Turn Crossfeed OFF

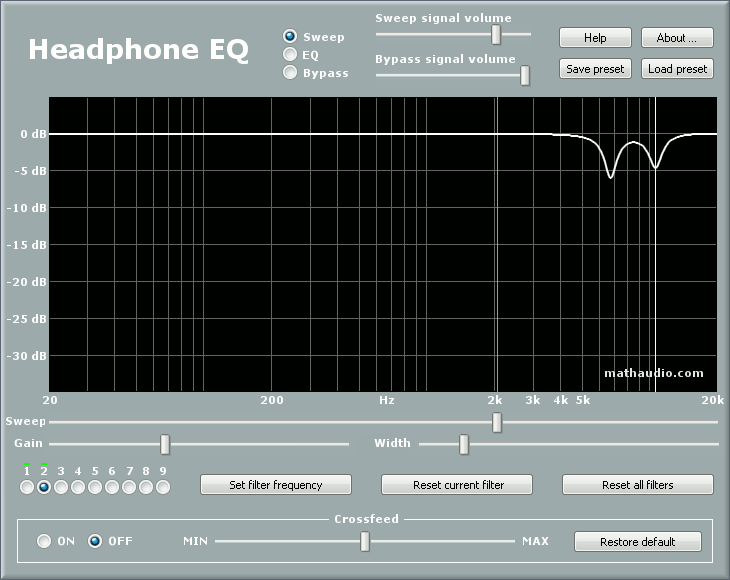click(x=95, y=541)
